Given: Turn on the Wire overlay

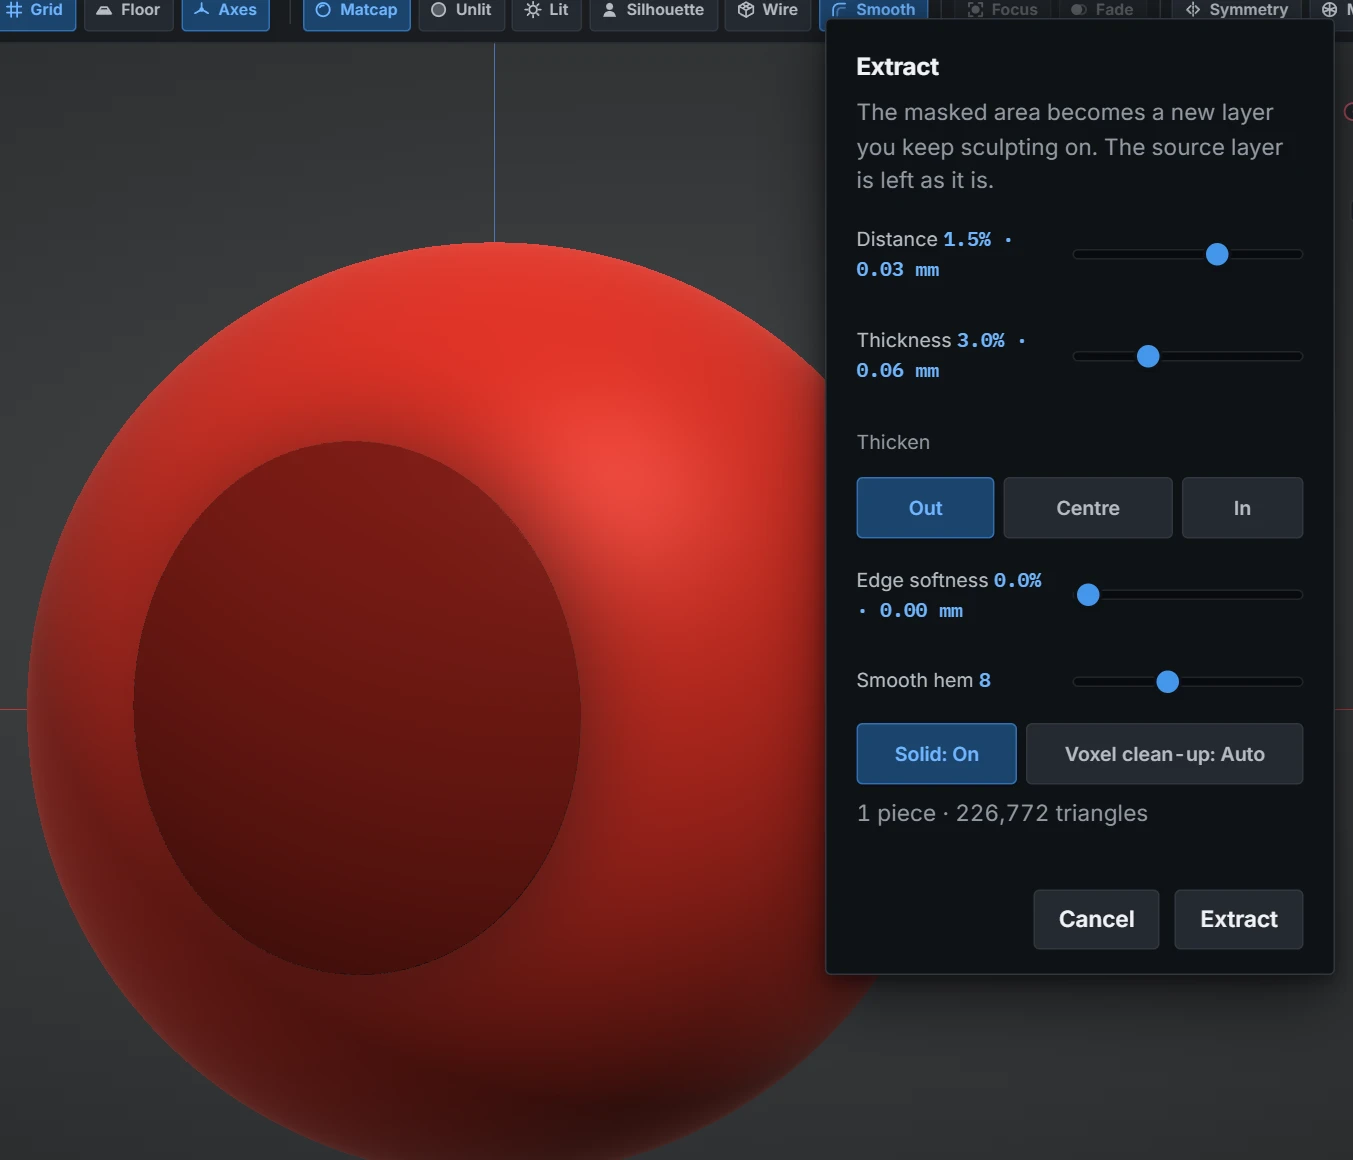Looking at the screenshot, I should click(768, 11).
